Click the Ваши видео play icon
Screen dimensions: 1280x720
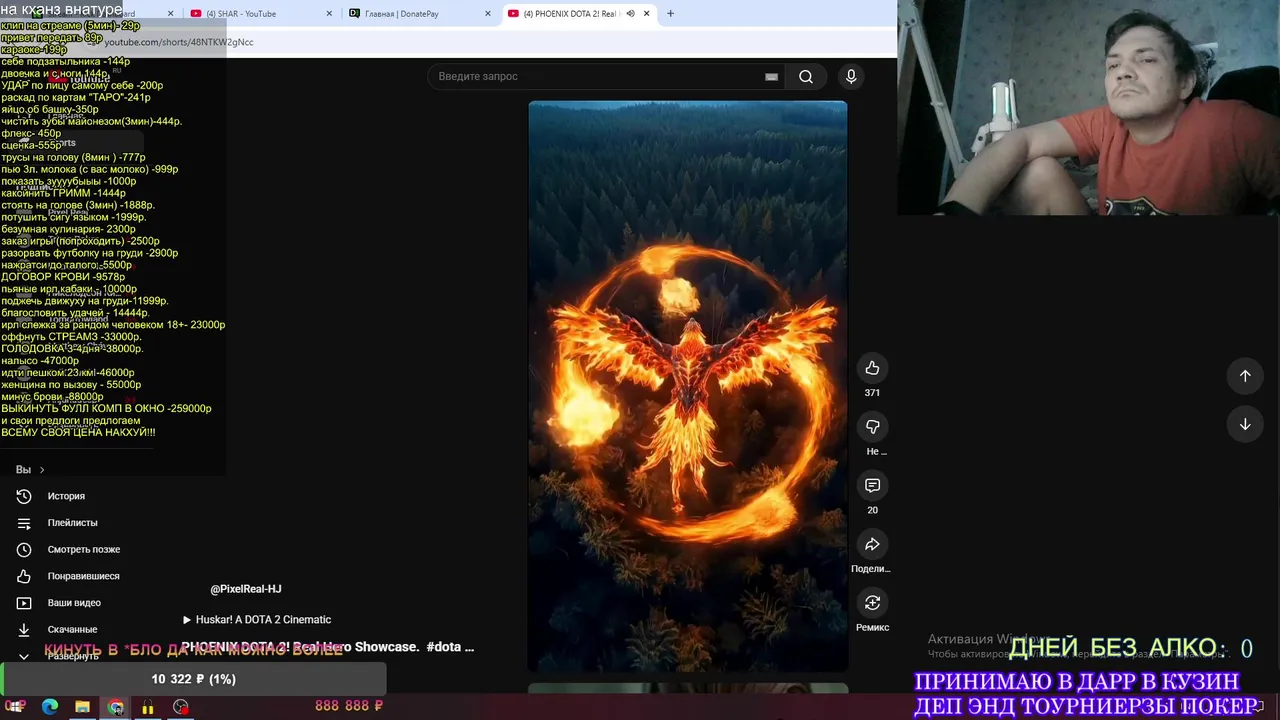pyautogui.click(x=24, y=603)
